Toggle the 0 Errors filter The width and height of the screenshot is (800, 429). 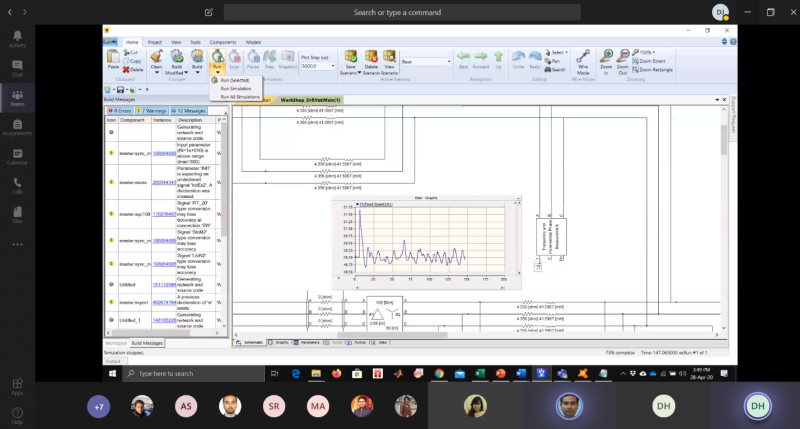click(x=120, y=111)
